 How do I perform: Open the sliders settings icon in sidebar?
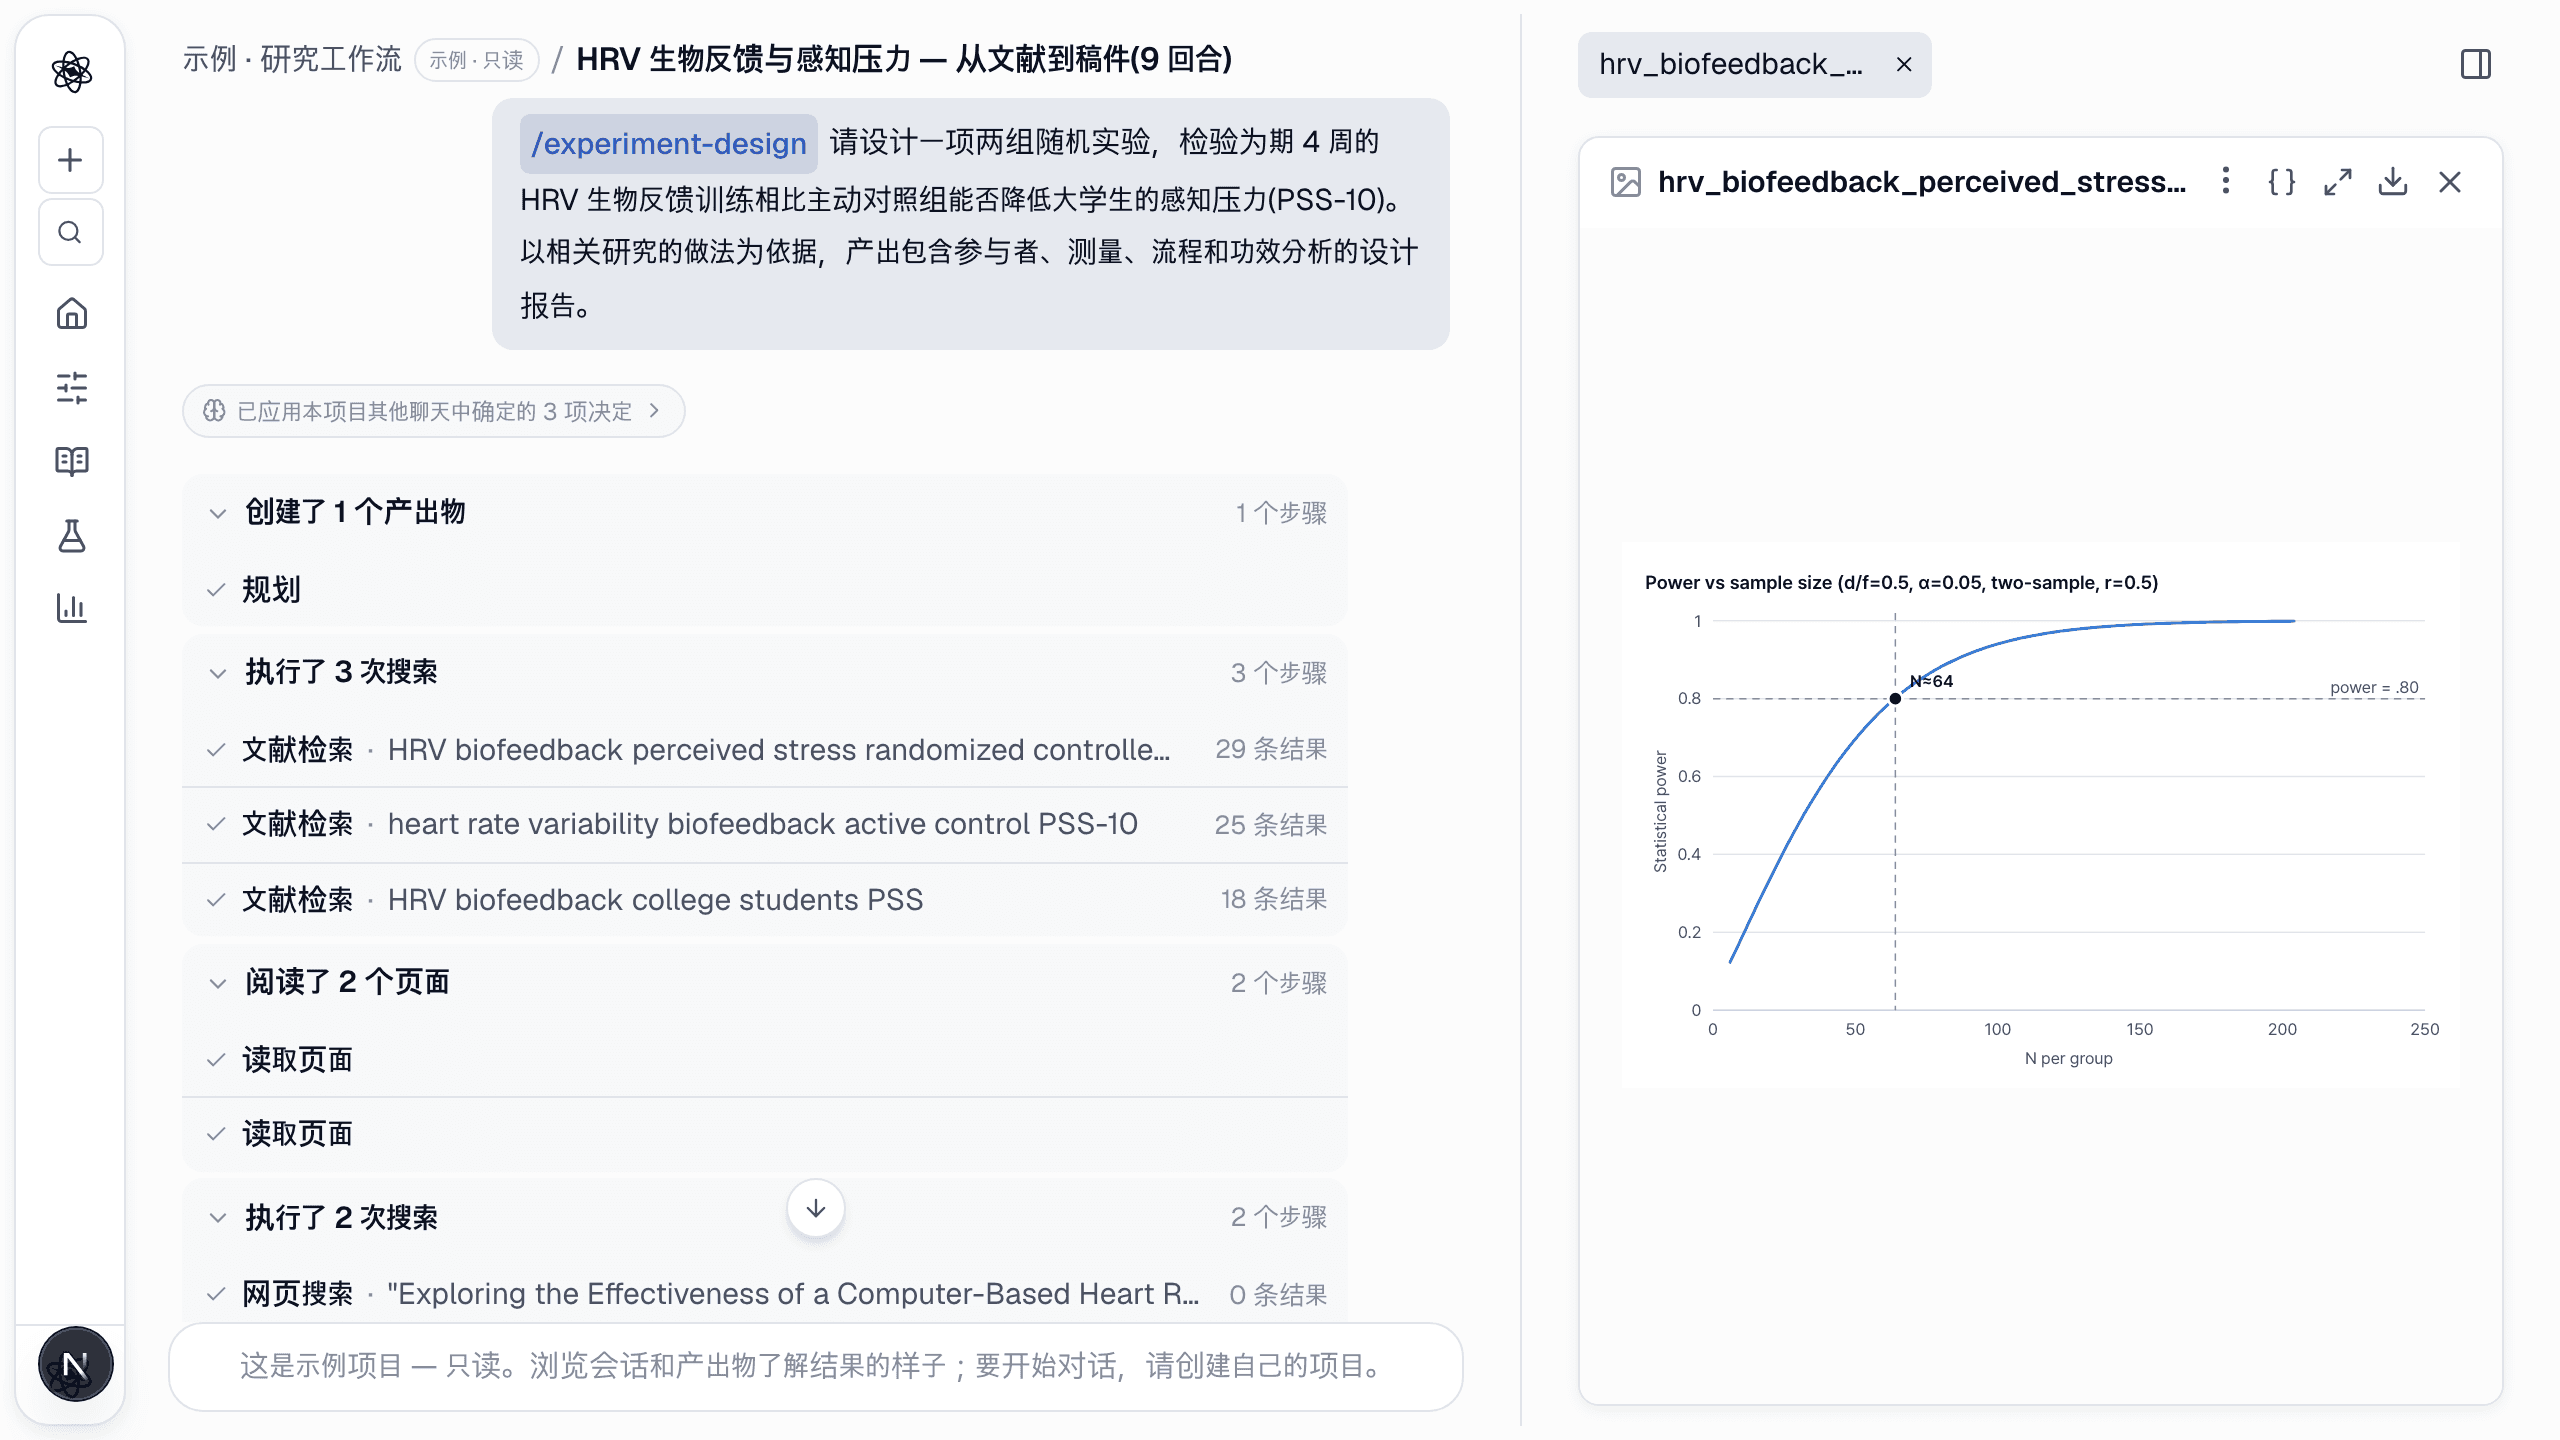[x=71, y=388]
